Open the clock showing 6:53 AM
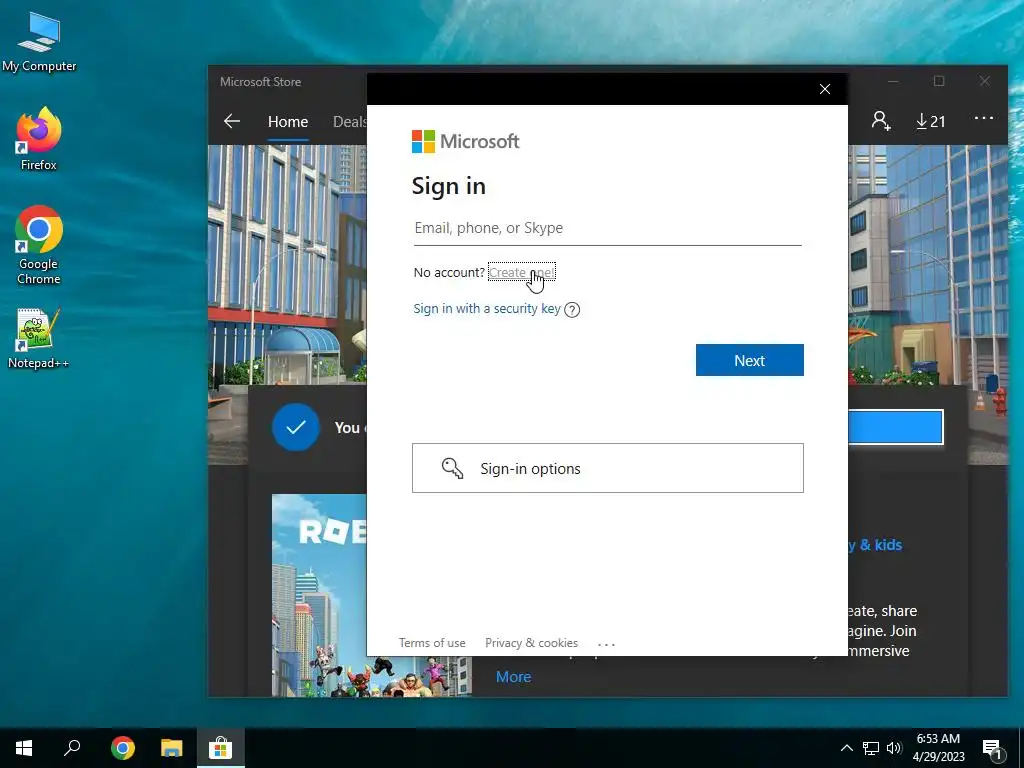The height and width of the screenshot is (768, 1024). [938, 748]
